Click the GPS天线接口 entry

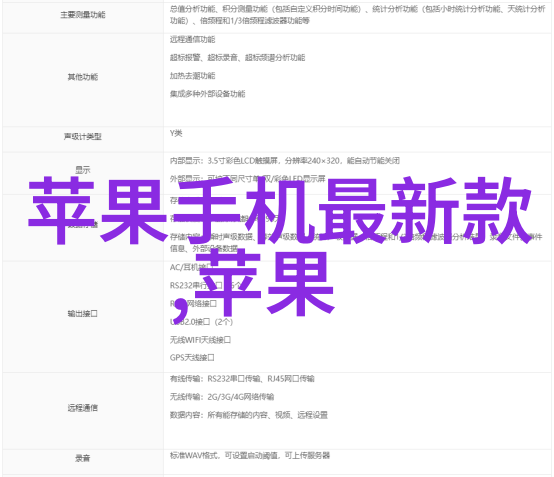192,358
